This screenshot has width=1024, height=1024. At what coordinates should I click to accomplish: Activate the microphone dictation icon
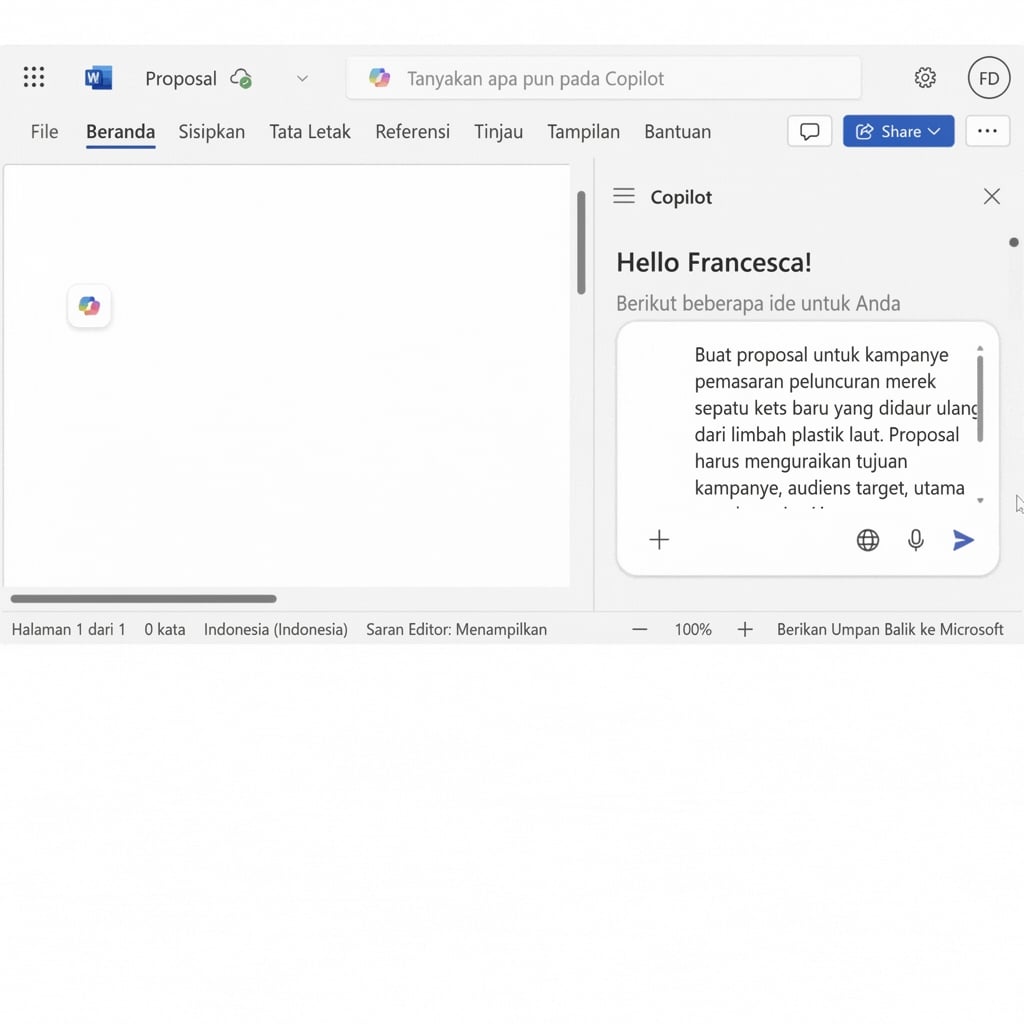pos(915,540)
